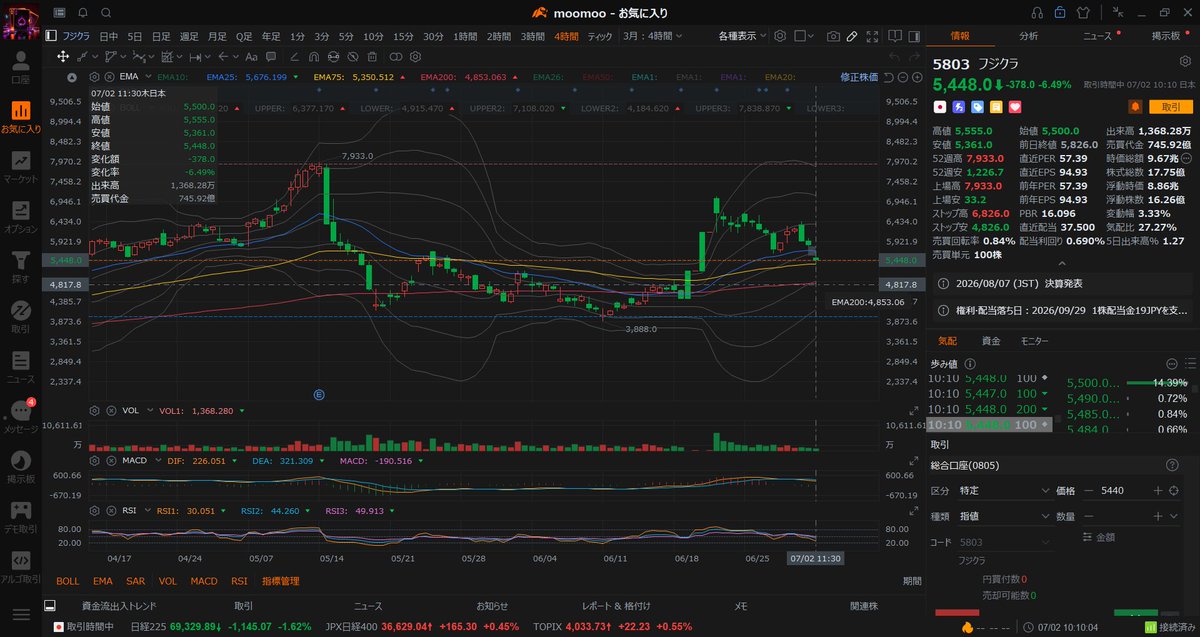Open the 2026/08/07 決算発表 notice
Viewport: 1200px width, 637px height.
click(1062, 284)
